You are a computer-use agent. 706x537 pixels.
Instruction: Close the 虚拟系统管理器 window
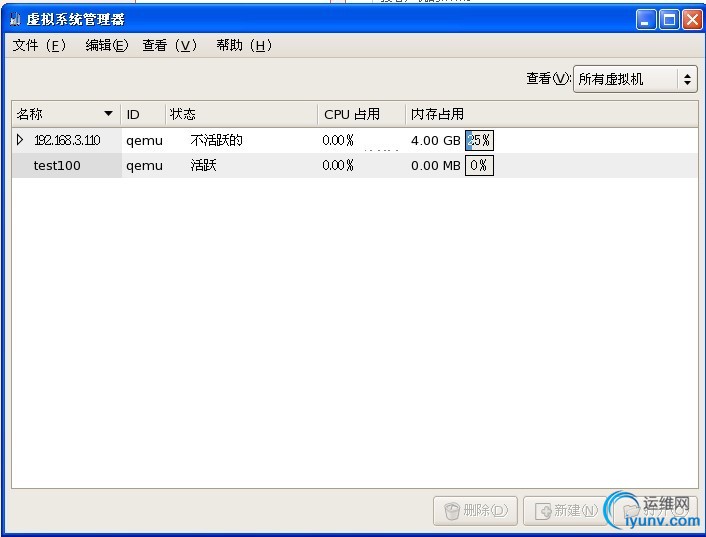coord(692,20)
